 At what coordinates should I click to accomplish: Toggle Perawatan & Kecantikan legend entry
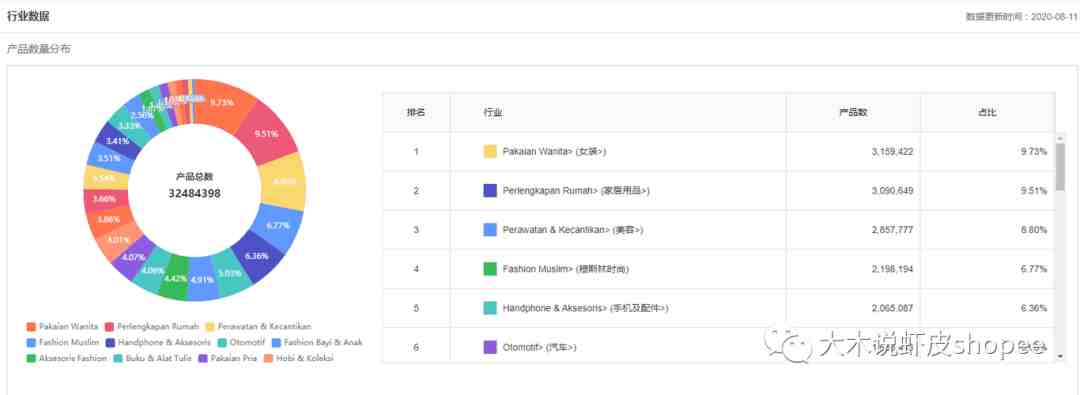click(258, 326)
